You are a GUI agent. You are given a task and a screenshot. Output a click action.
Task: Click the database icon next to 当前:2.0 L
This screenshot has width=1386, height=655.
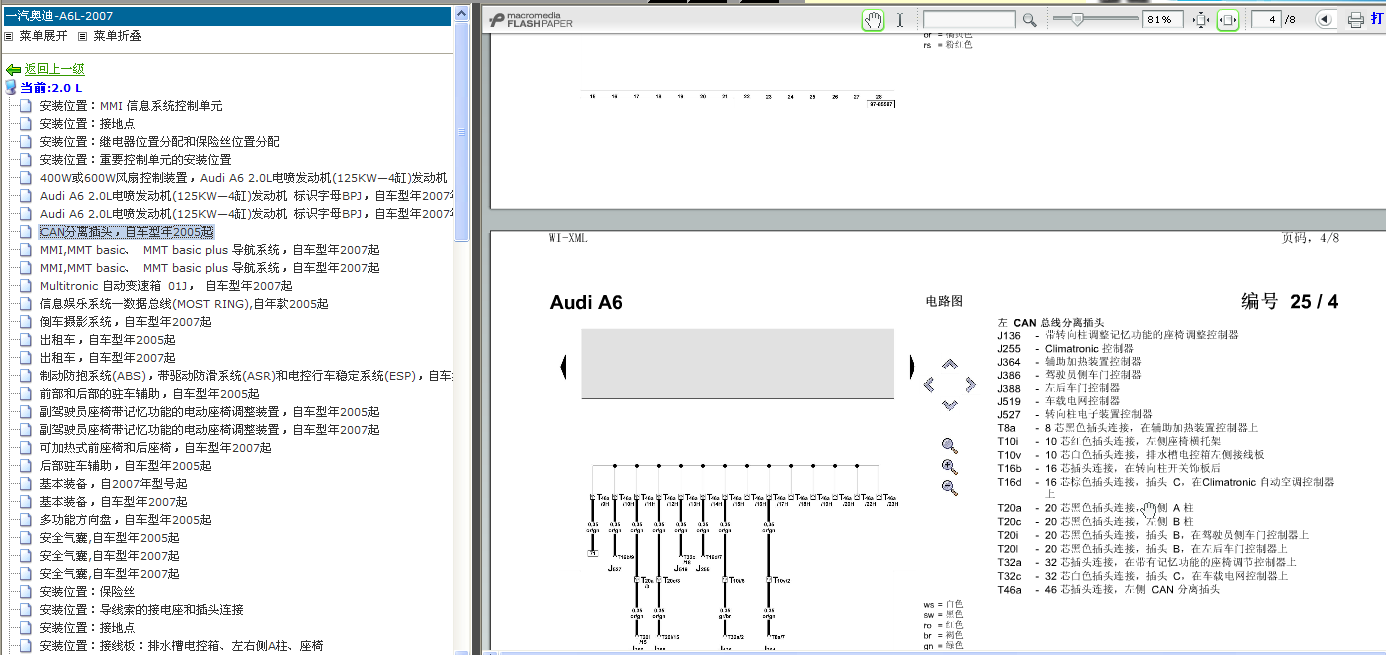(11, 88)
